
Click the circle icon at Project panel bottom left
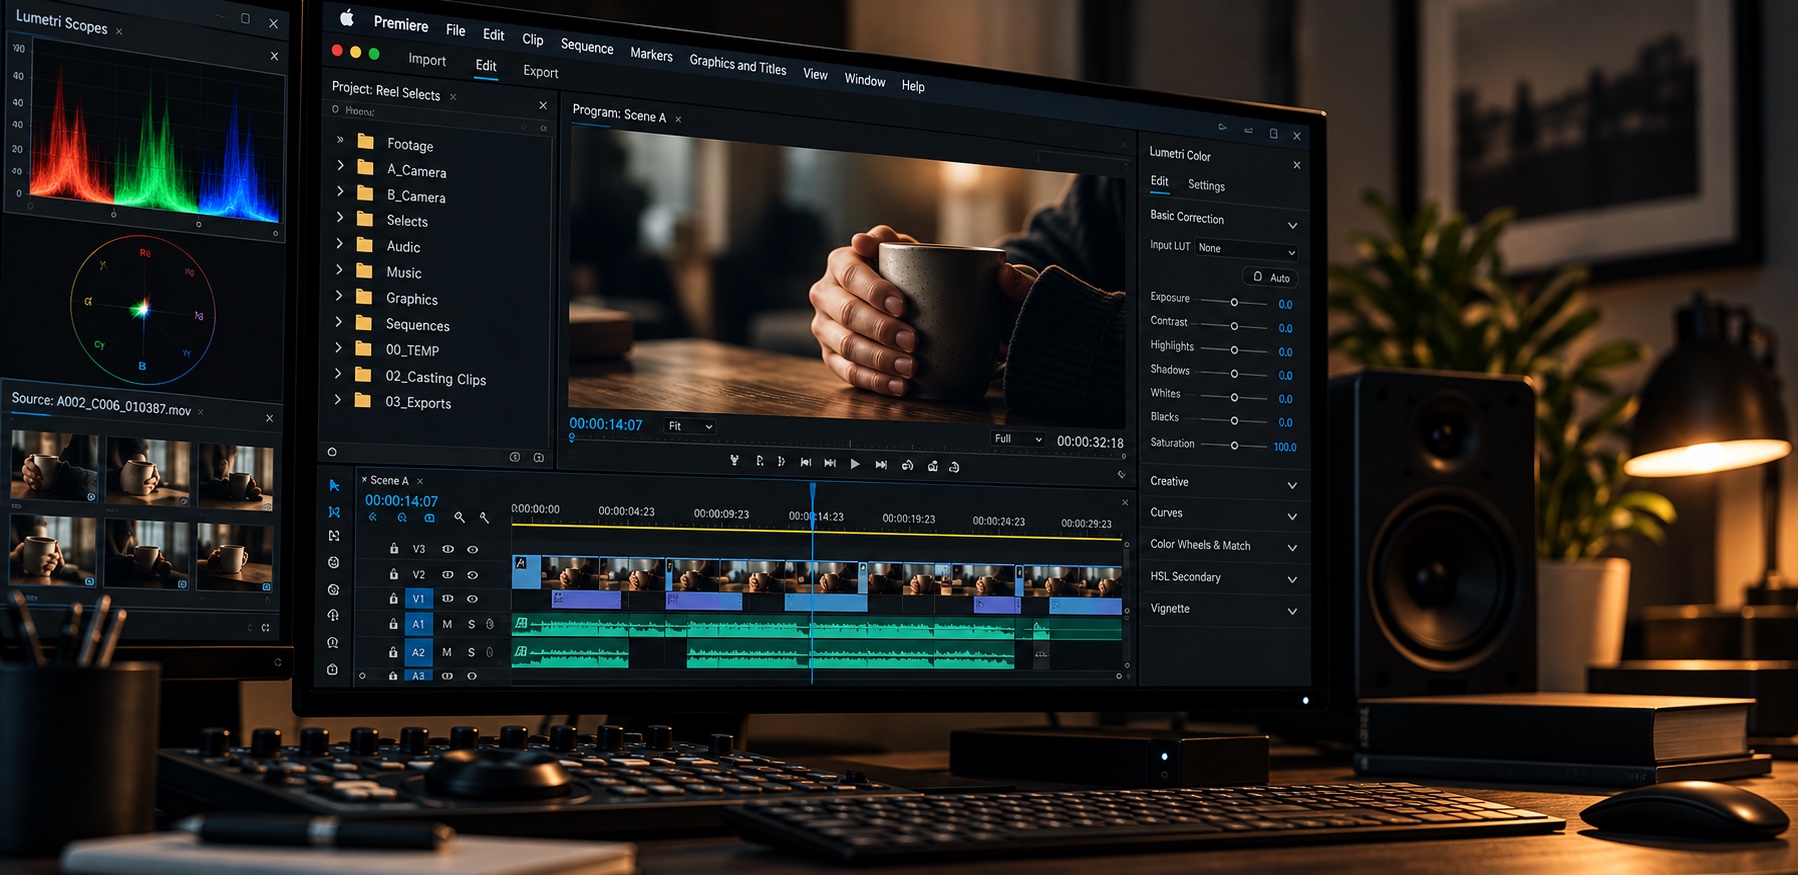point(332,452)
